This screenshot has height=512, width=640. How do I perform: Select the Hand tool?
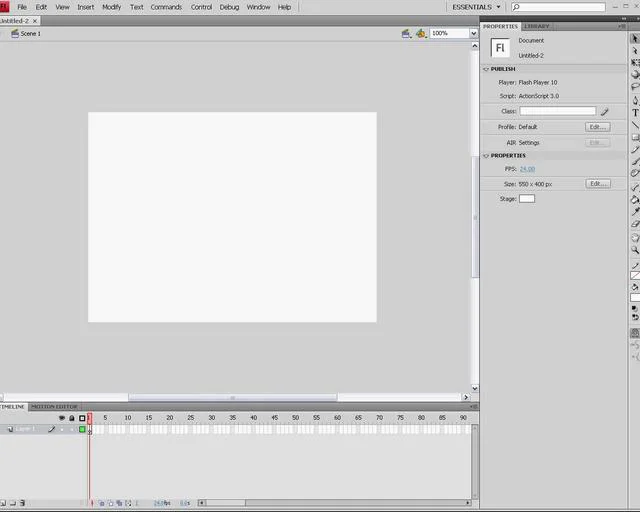pos(635,238)
